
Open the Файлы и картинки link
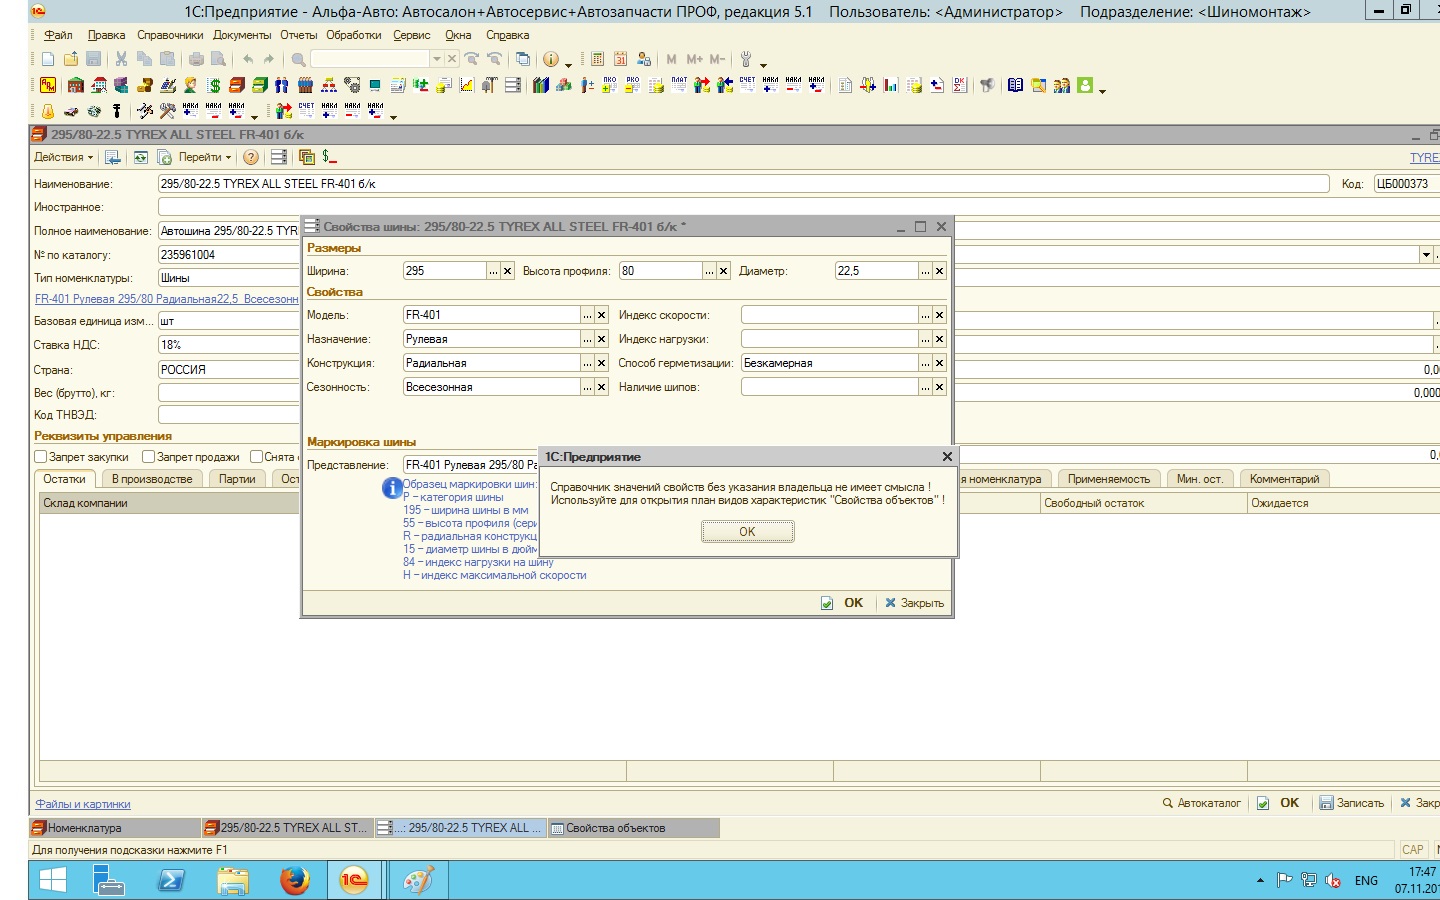click(83, 804)
